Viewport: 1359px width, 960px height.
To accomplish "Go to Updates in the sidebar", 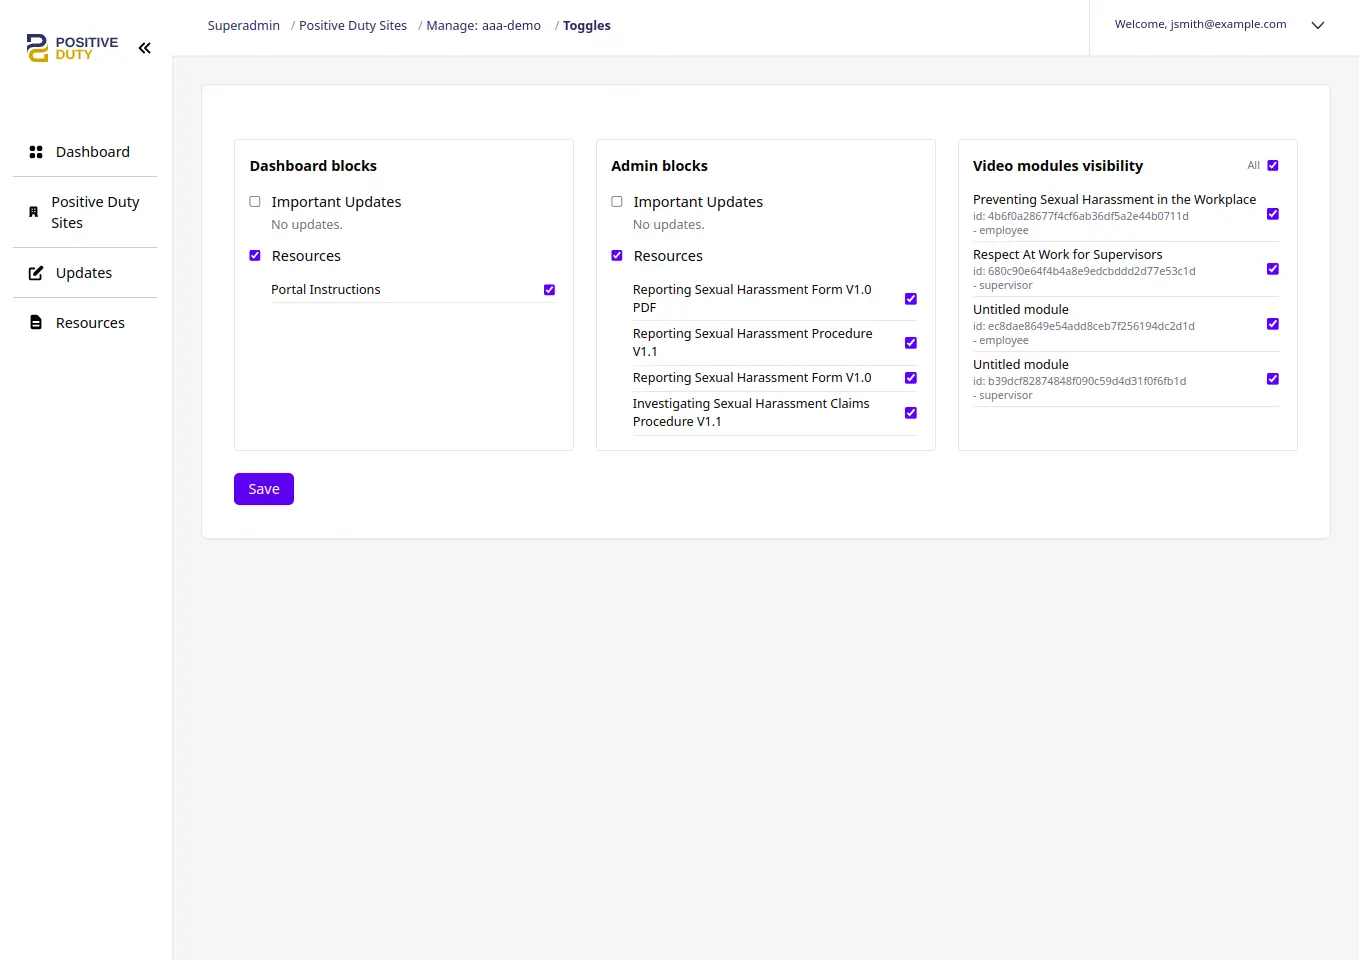I will coord(85,273).
